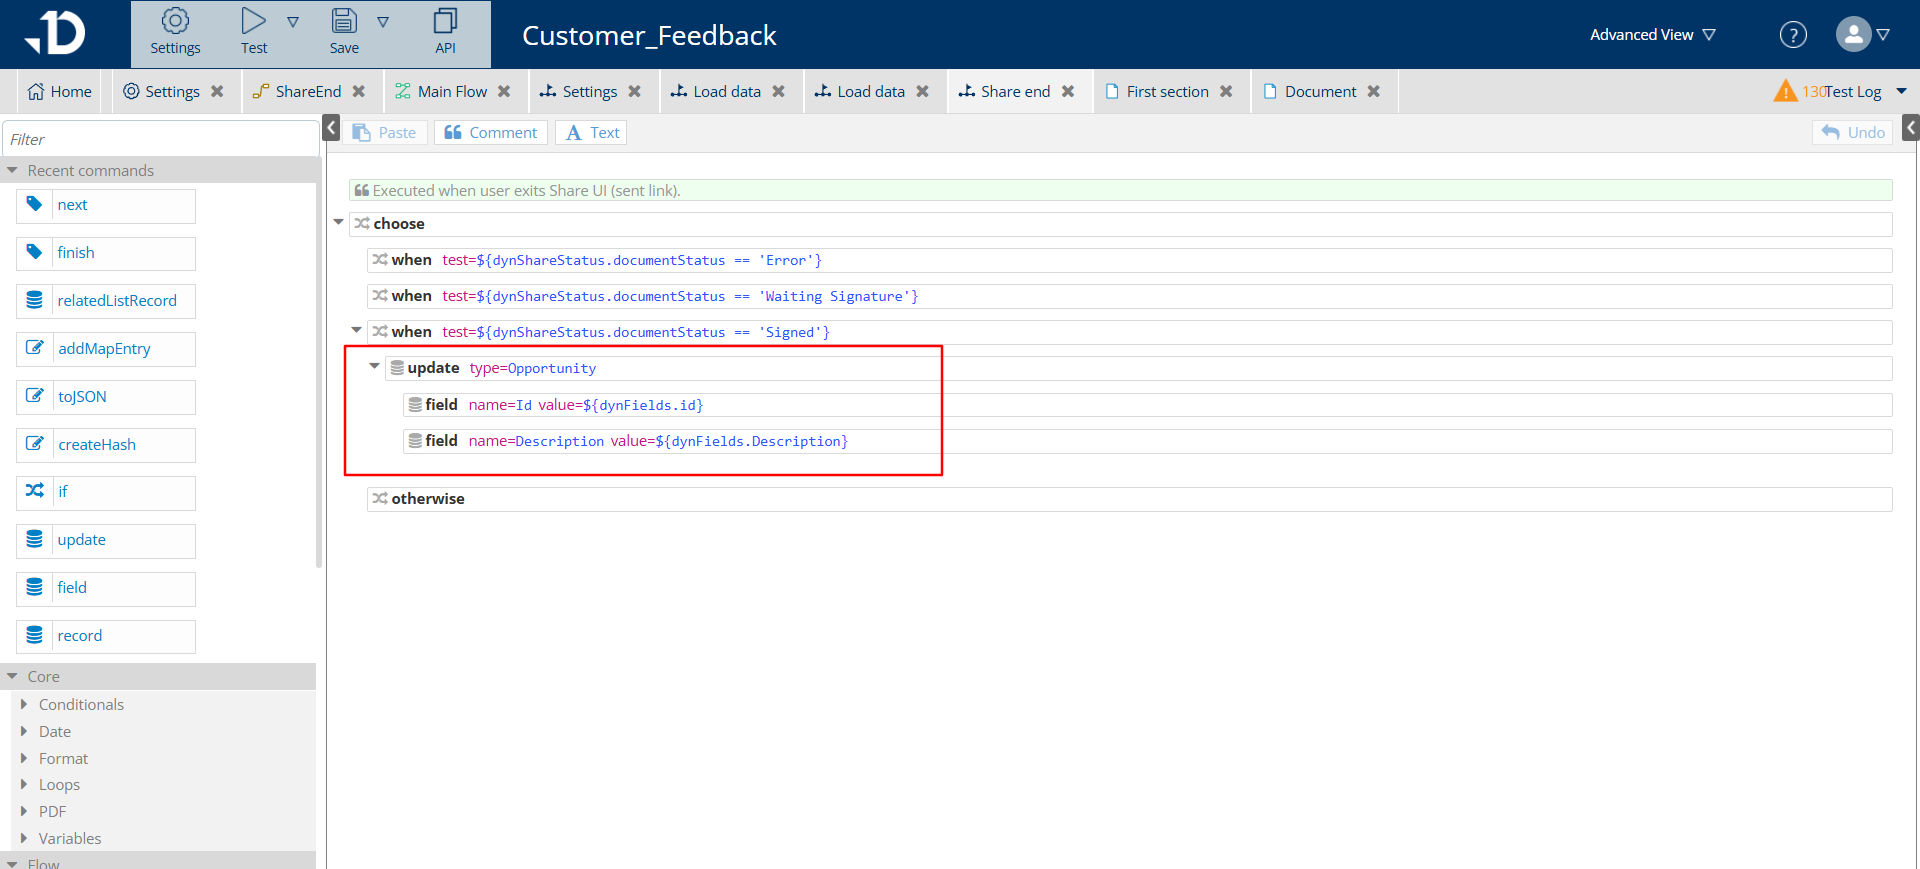
Task: Select the otherwise row
Action: coord(1129,499)
